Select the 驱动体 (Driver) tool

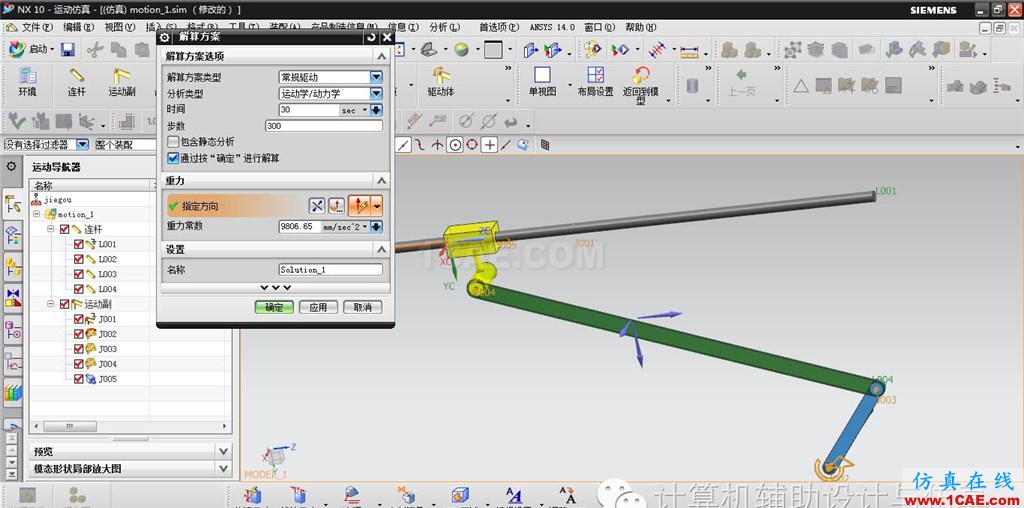[x=441, y=82]
